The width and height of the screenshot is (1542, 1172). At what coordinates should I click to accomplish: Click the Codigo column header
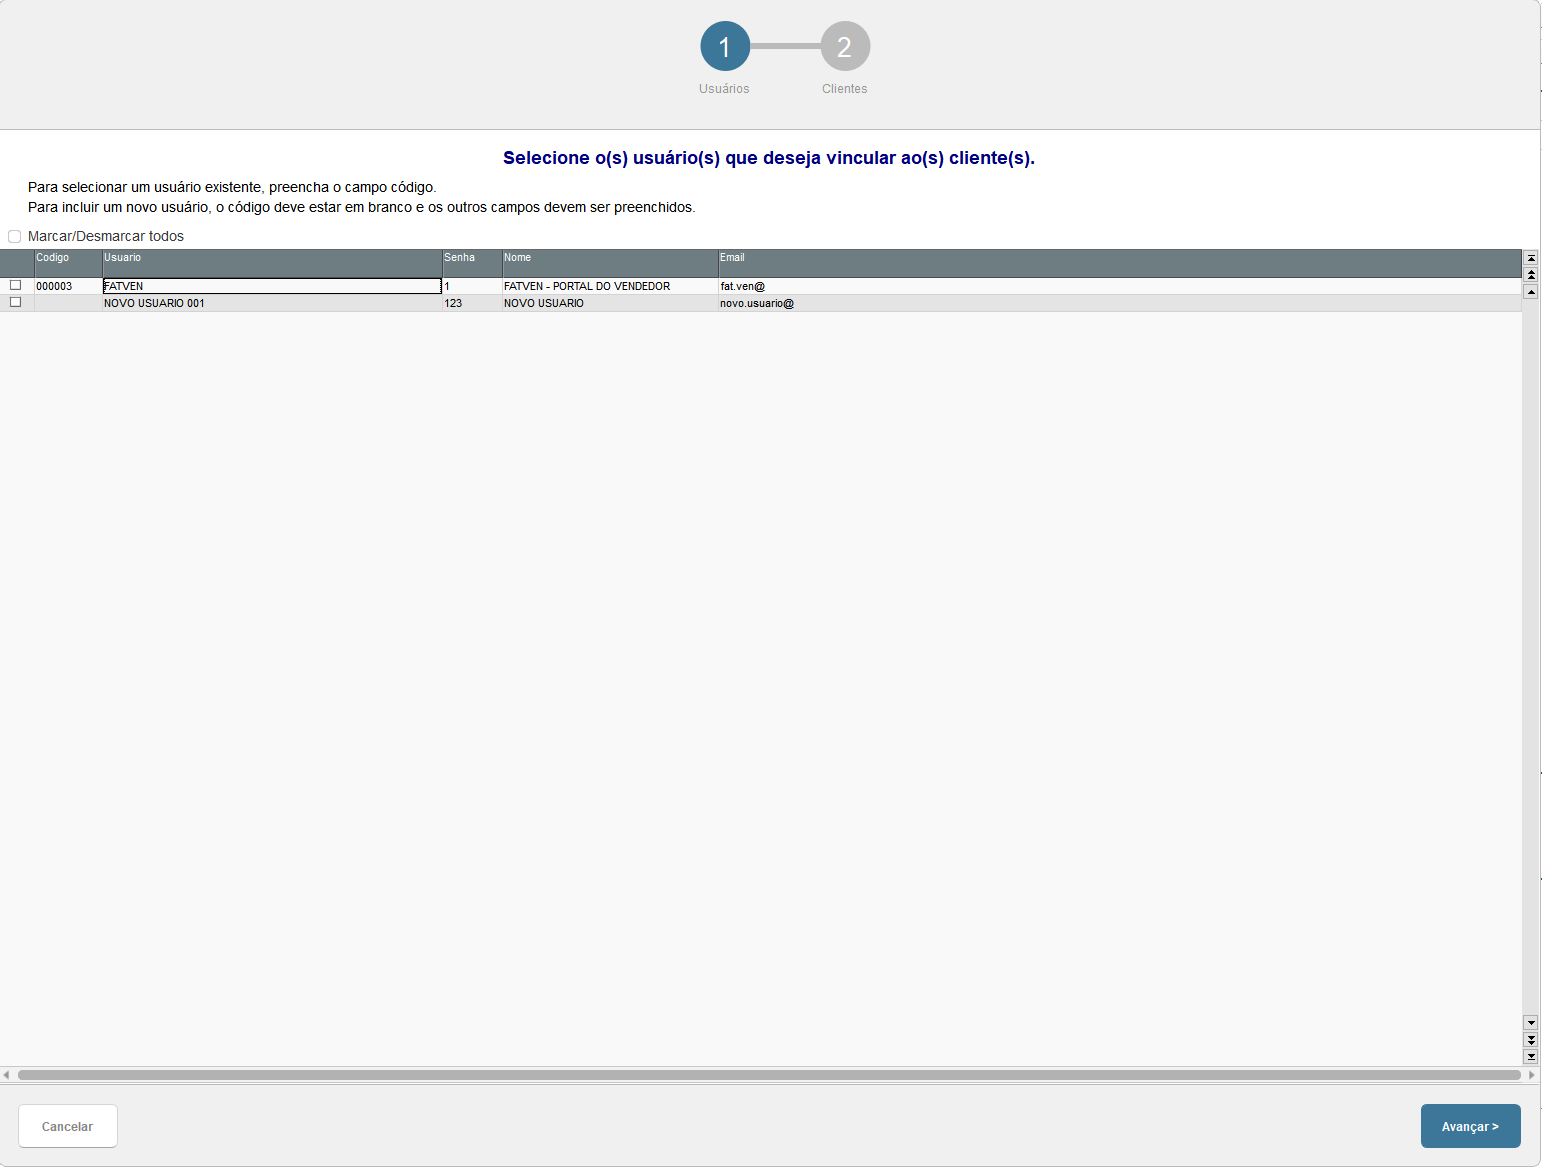[x=68, y=263]
